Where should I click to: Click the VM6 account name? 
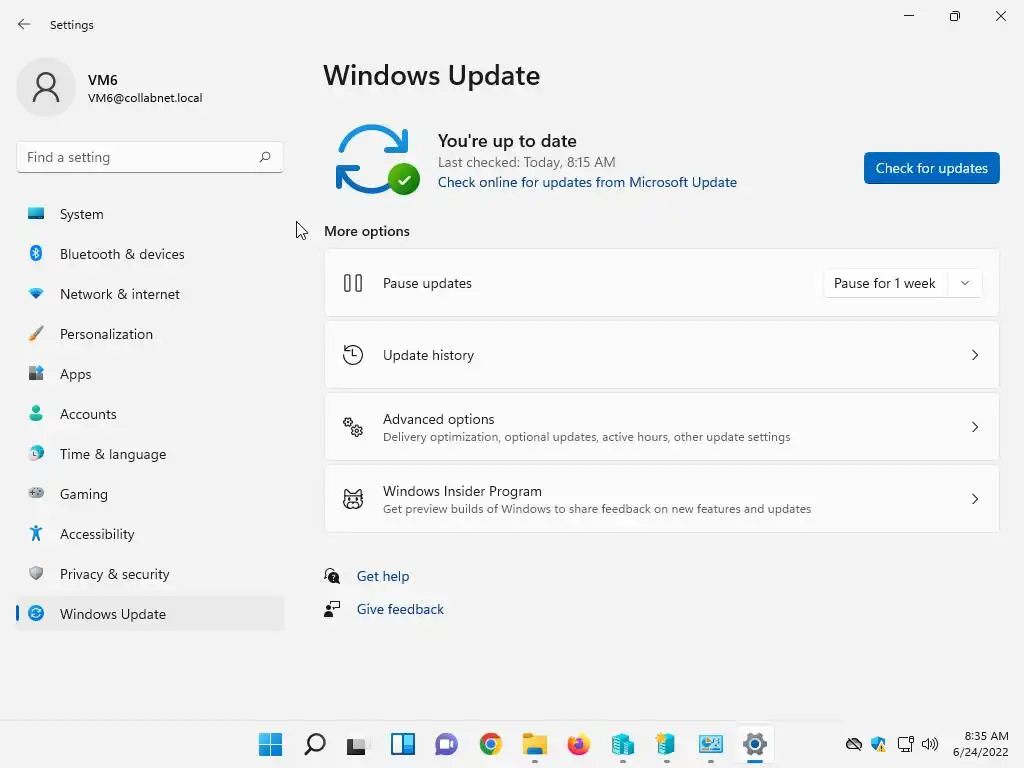(x=103, y=80)
